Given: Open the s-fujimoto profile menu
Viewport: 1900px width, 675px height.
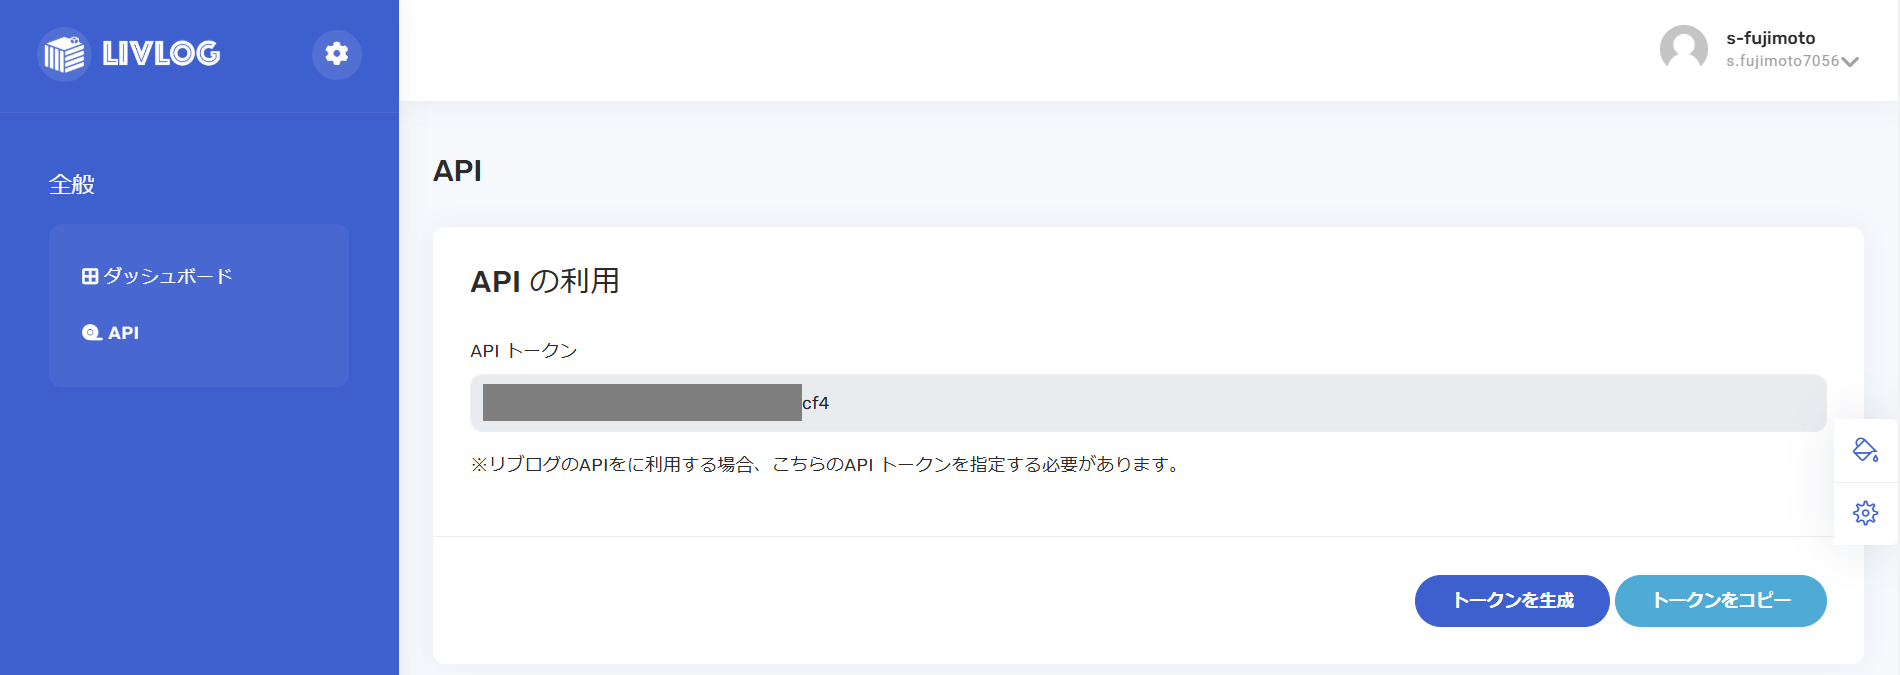Looking at the screenshot, I should (x=1770, y=38).
